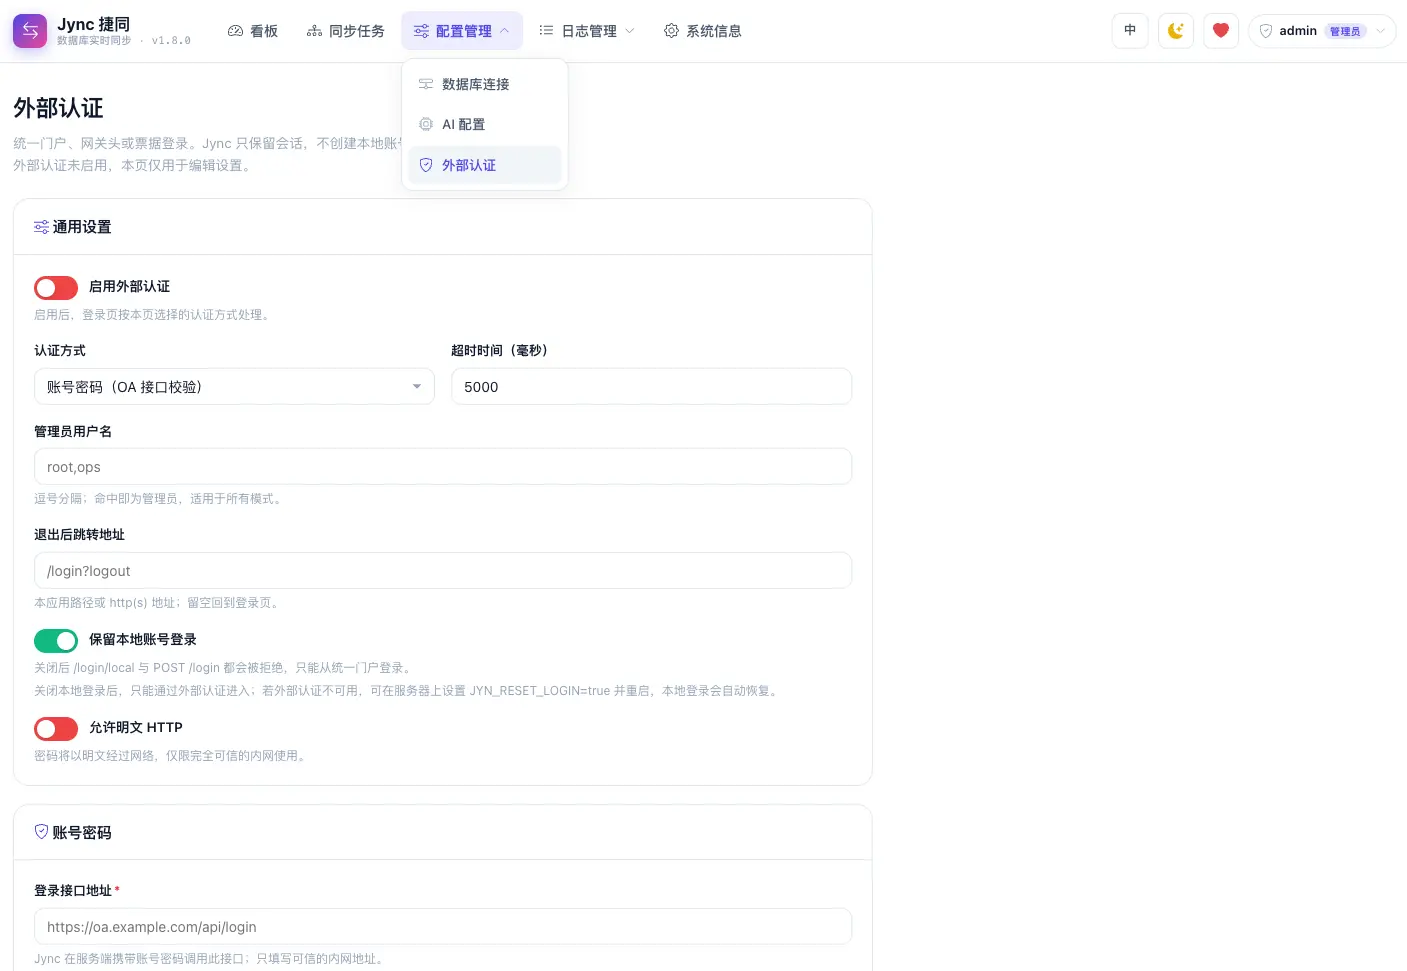Click the 外部认证 shield icon in menu

click(x=426, y=165)
